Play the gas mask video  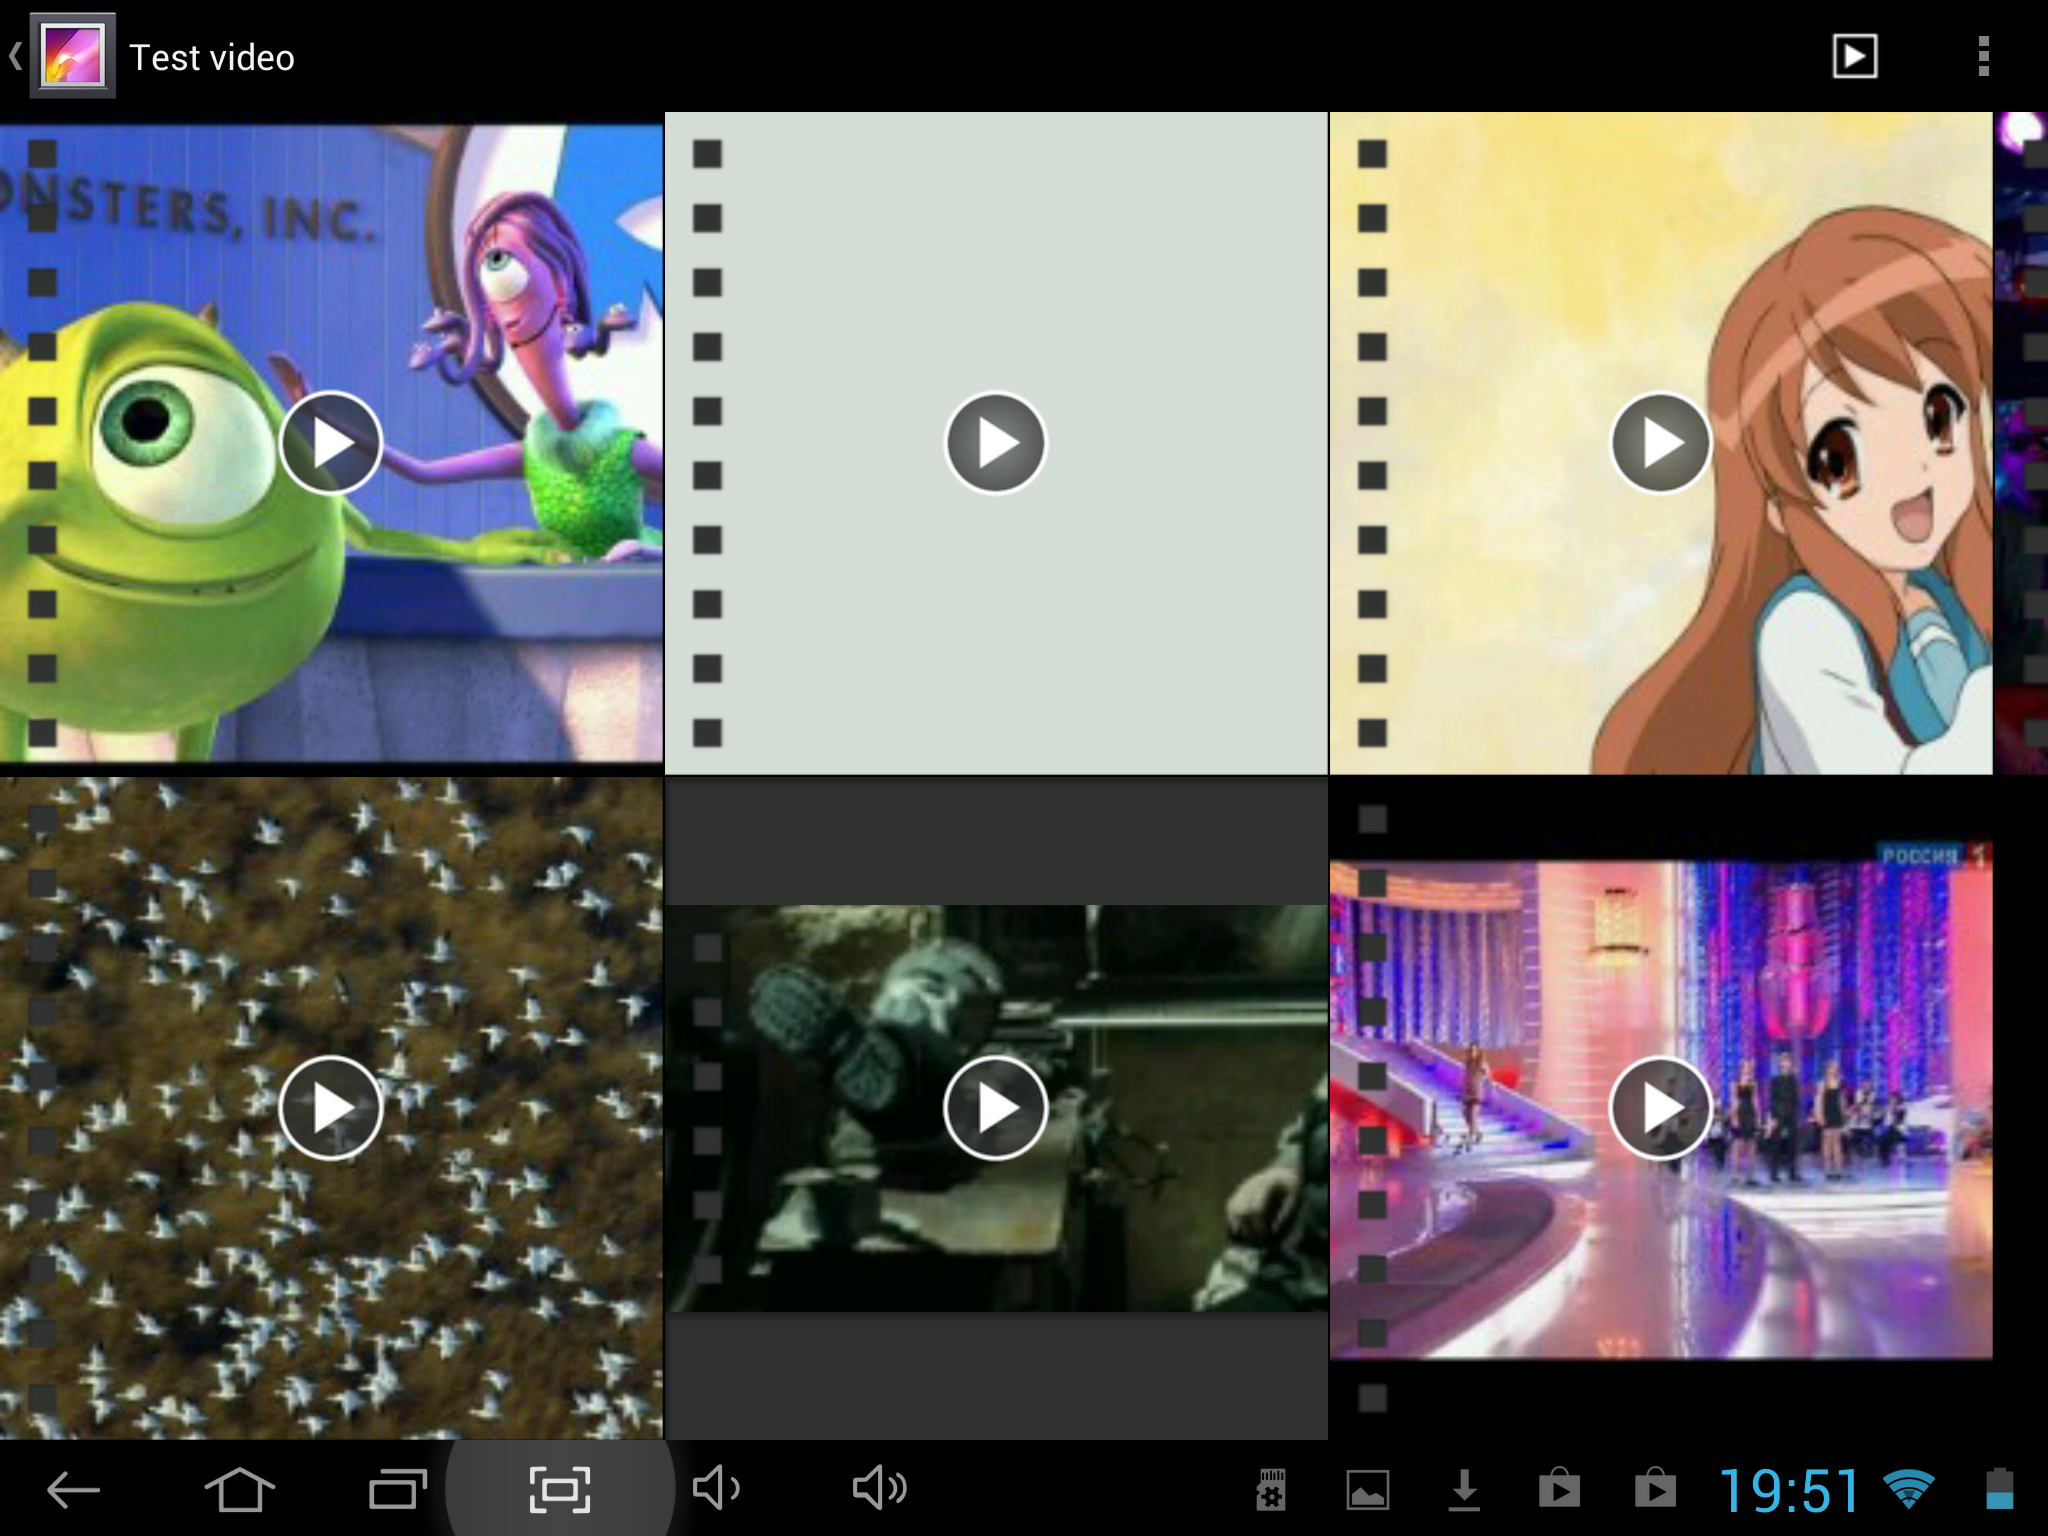point(996,1108)
